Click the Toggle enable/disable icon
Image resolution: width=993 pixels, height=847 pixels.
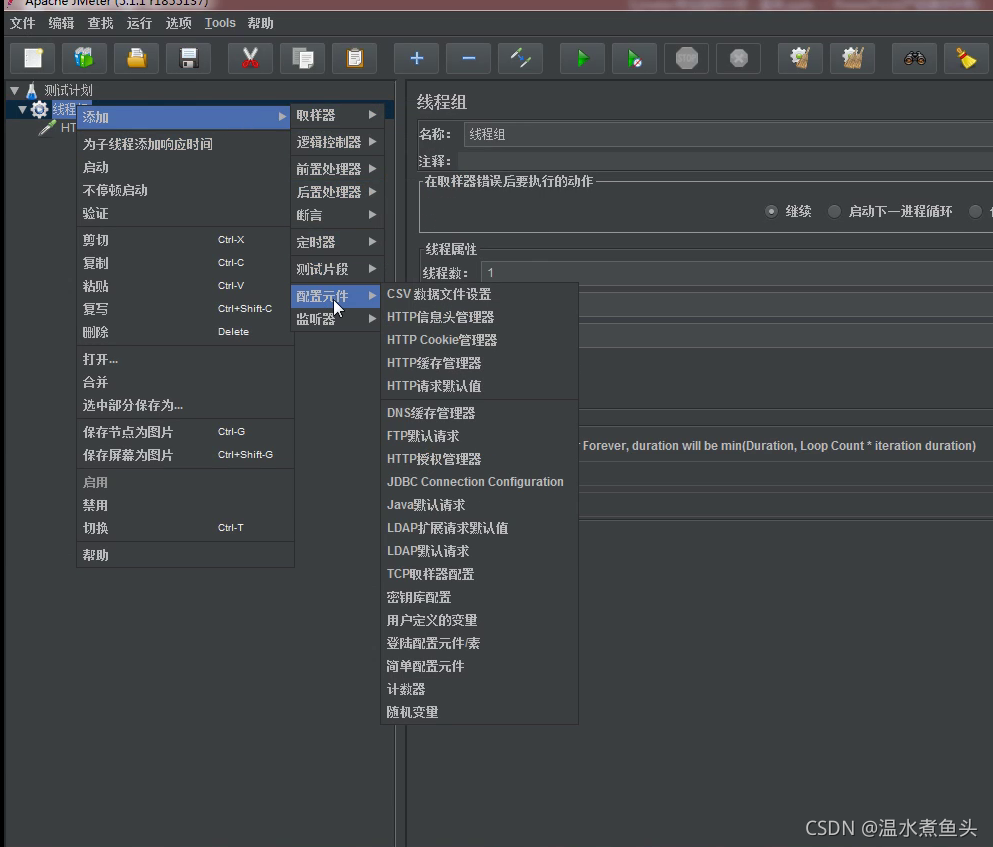[x=520, y=58]
